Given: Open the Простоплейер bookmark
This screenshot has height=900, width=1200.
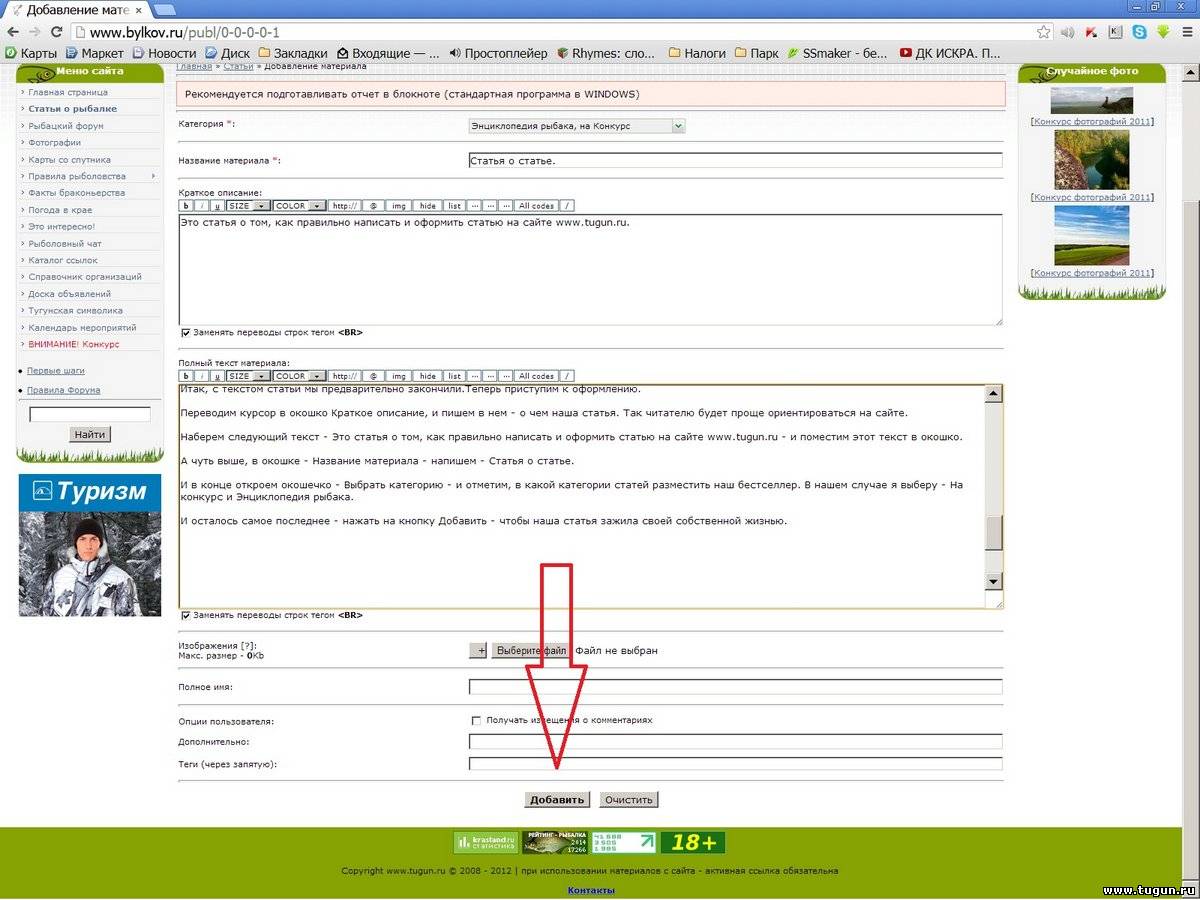Looking at the screenshot, I should click(x=499, y=53).
